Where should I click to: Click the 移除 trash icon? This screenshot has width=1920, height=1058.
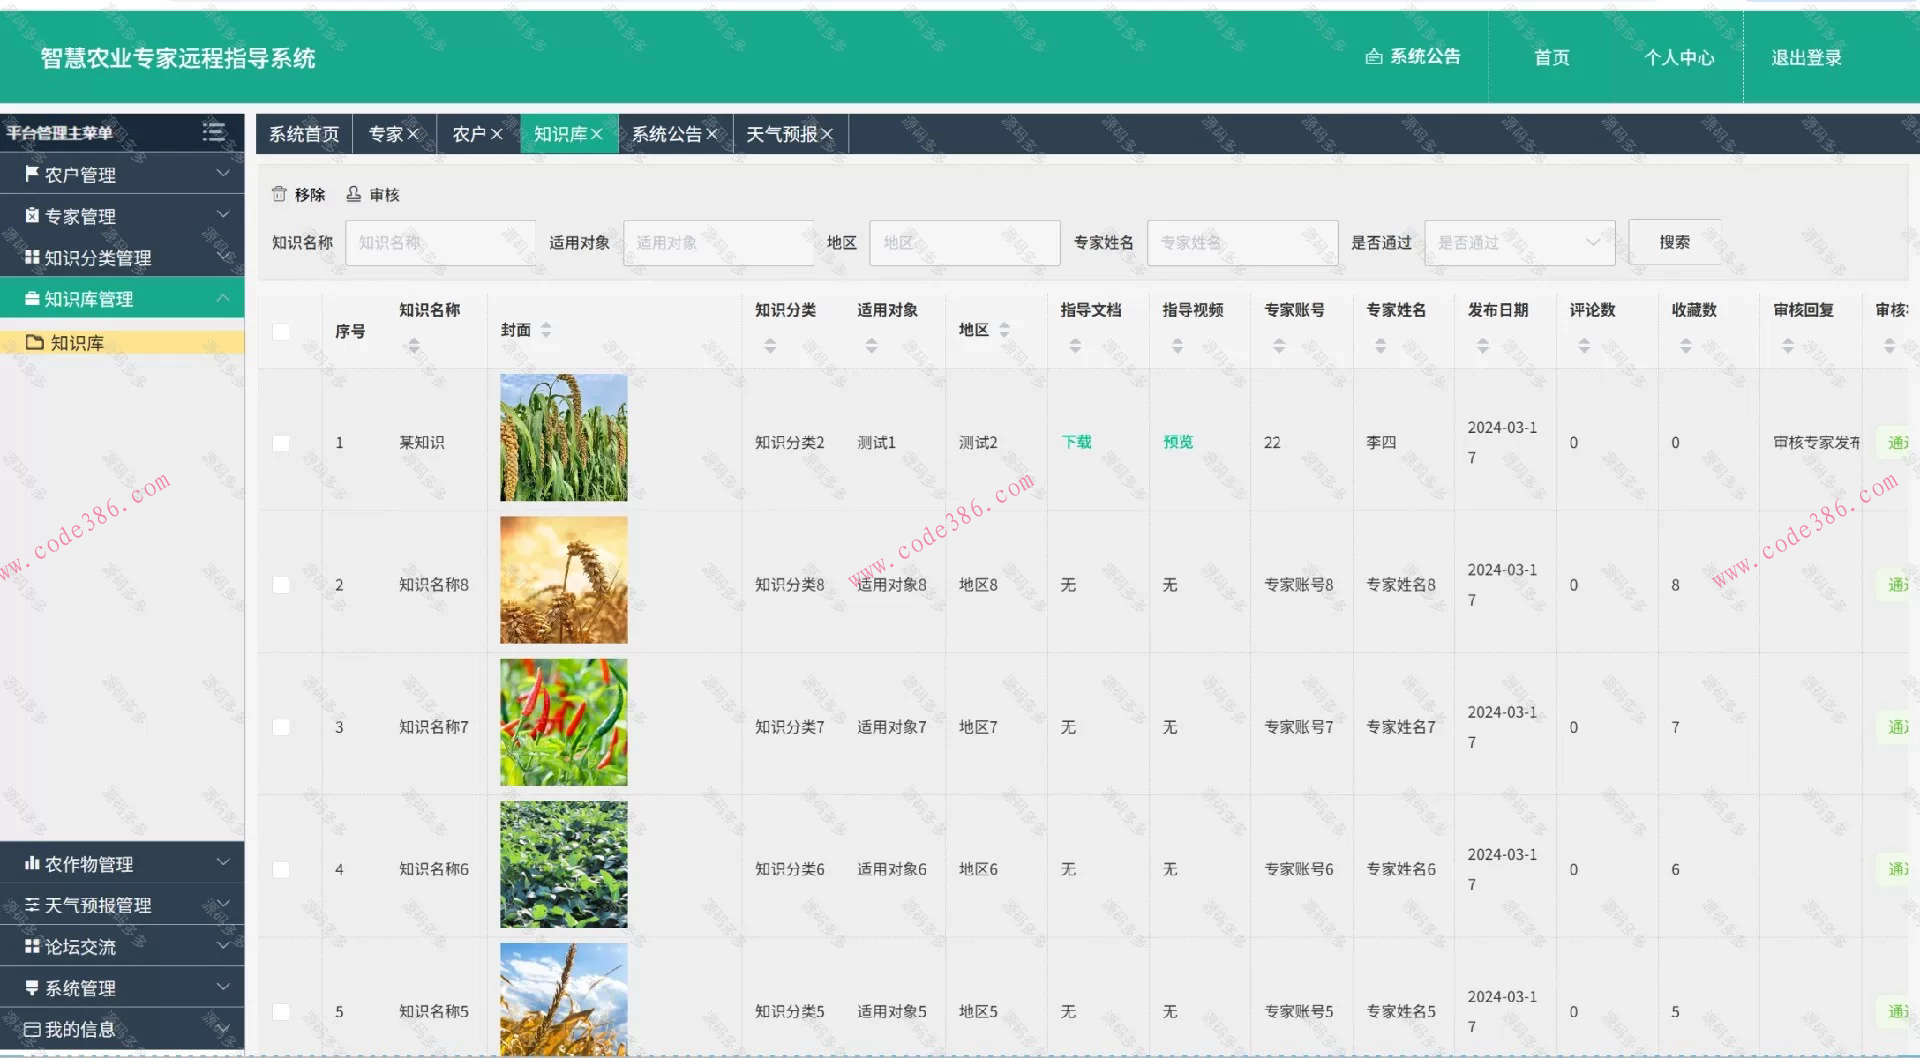click(281, 194)
